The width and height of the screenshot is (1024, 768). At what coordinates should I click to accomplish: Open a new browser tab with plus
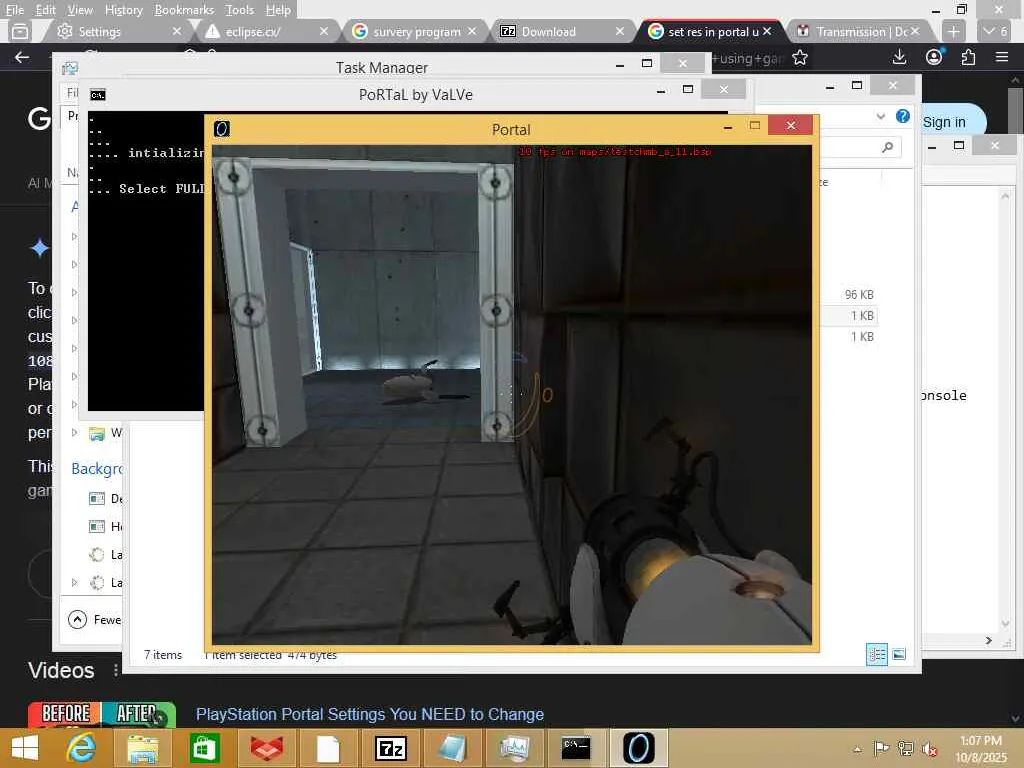pos(953,31)
